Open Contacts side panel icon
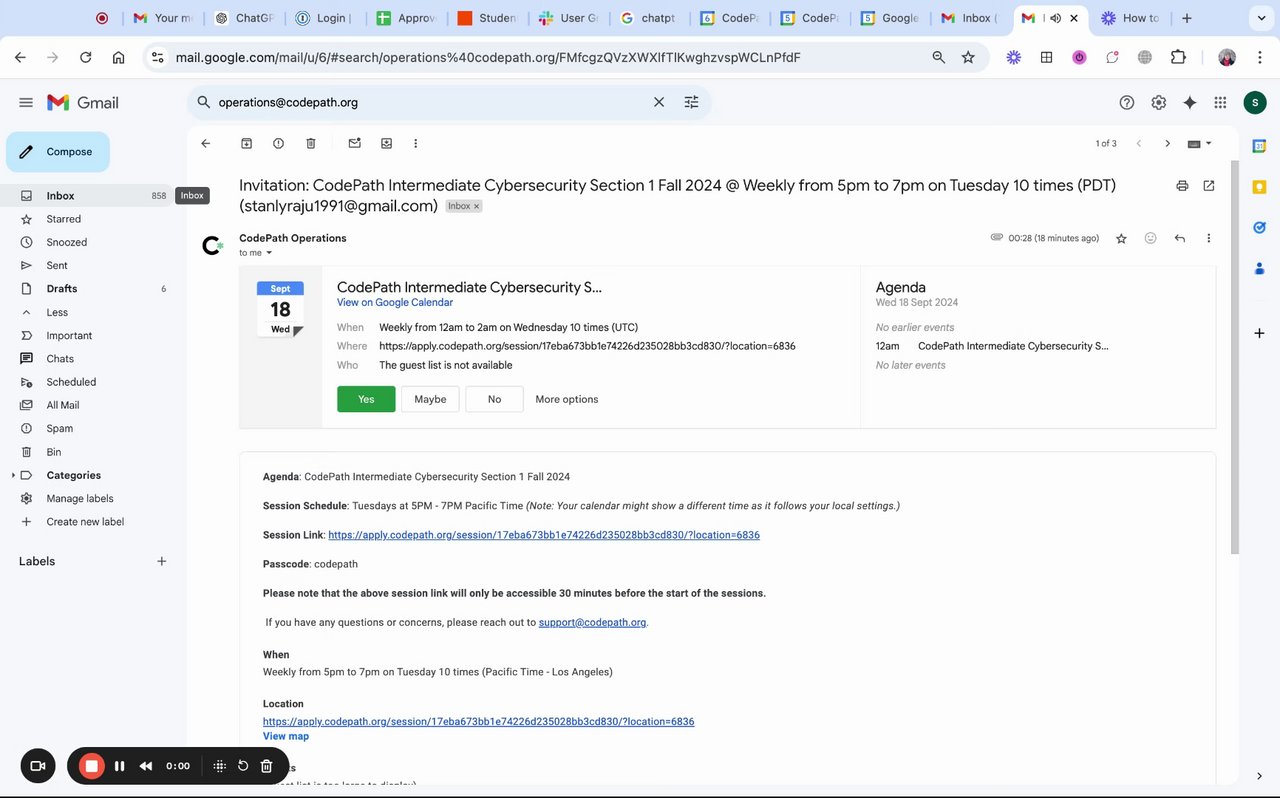Viewport: 1280px width, 798px height. tap(1259, 268)
